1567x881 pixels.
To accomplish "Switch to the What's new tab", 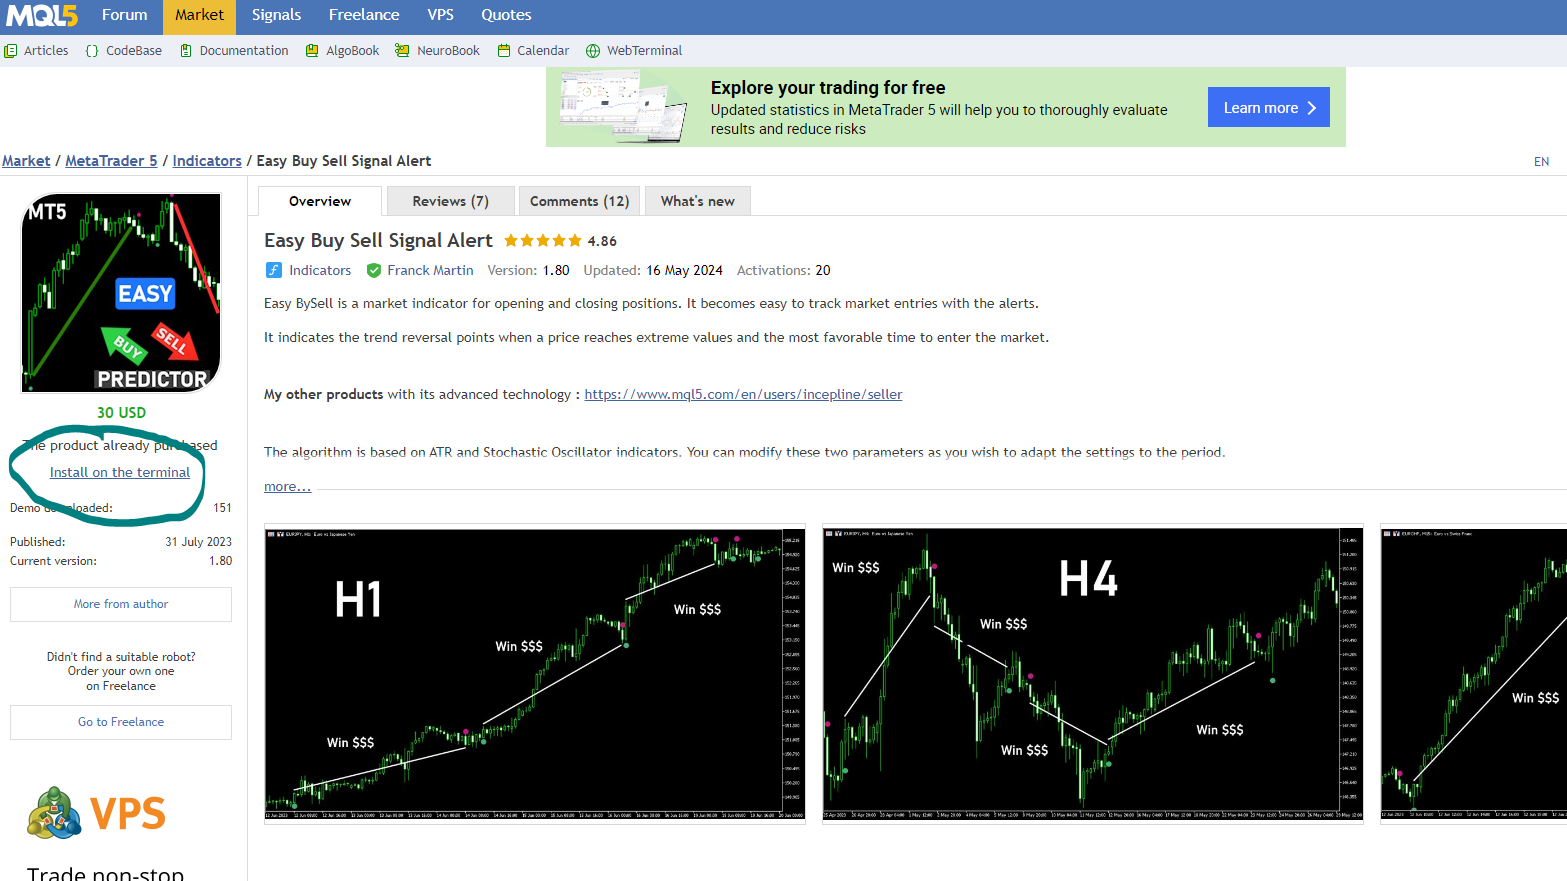I will click(x=698, y=201).
